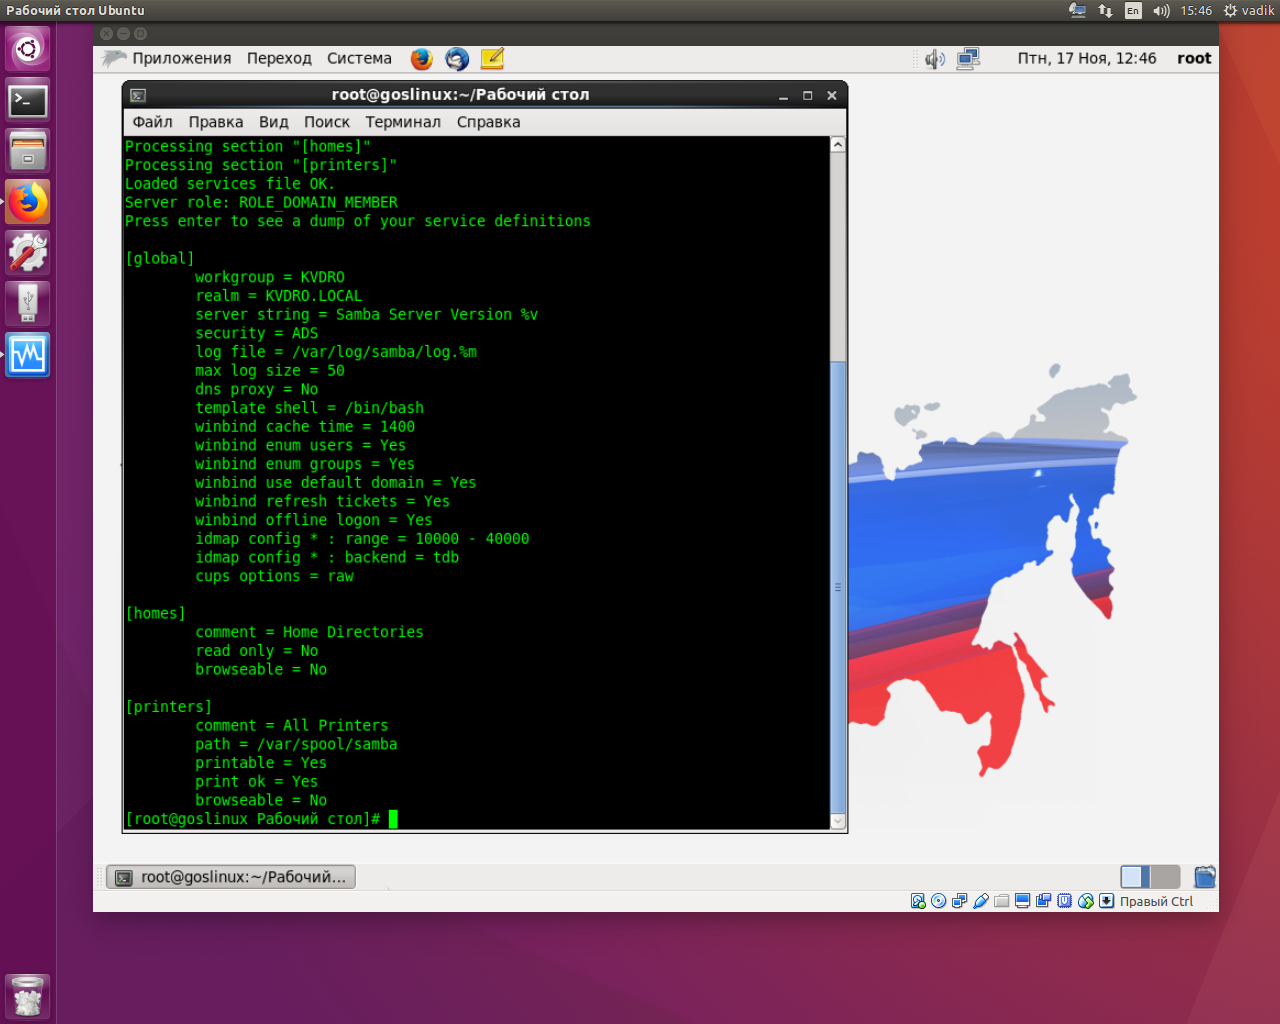Open terminal Вид menu
Screen dimensions: 1280x1024
click(x=274, y=122)
